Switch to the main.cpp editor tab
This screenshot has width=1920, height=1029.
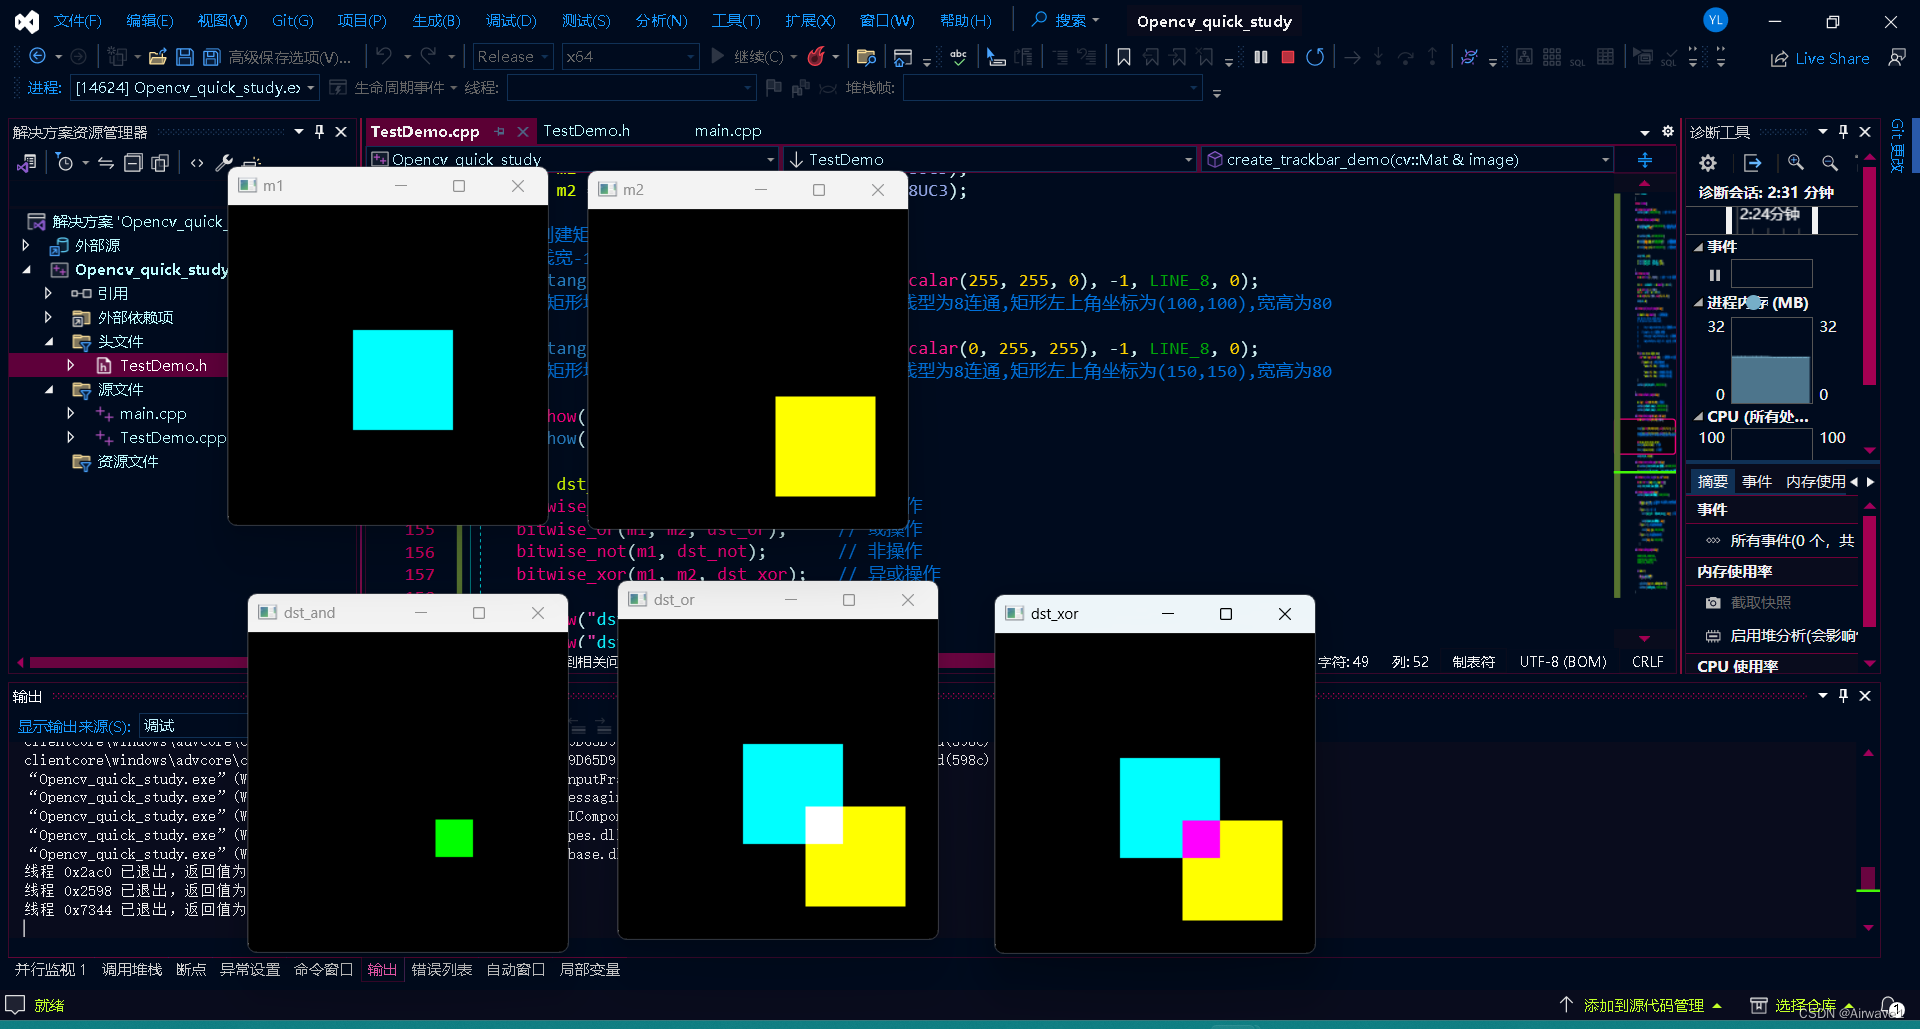(728, 131)
